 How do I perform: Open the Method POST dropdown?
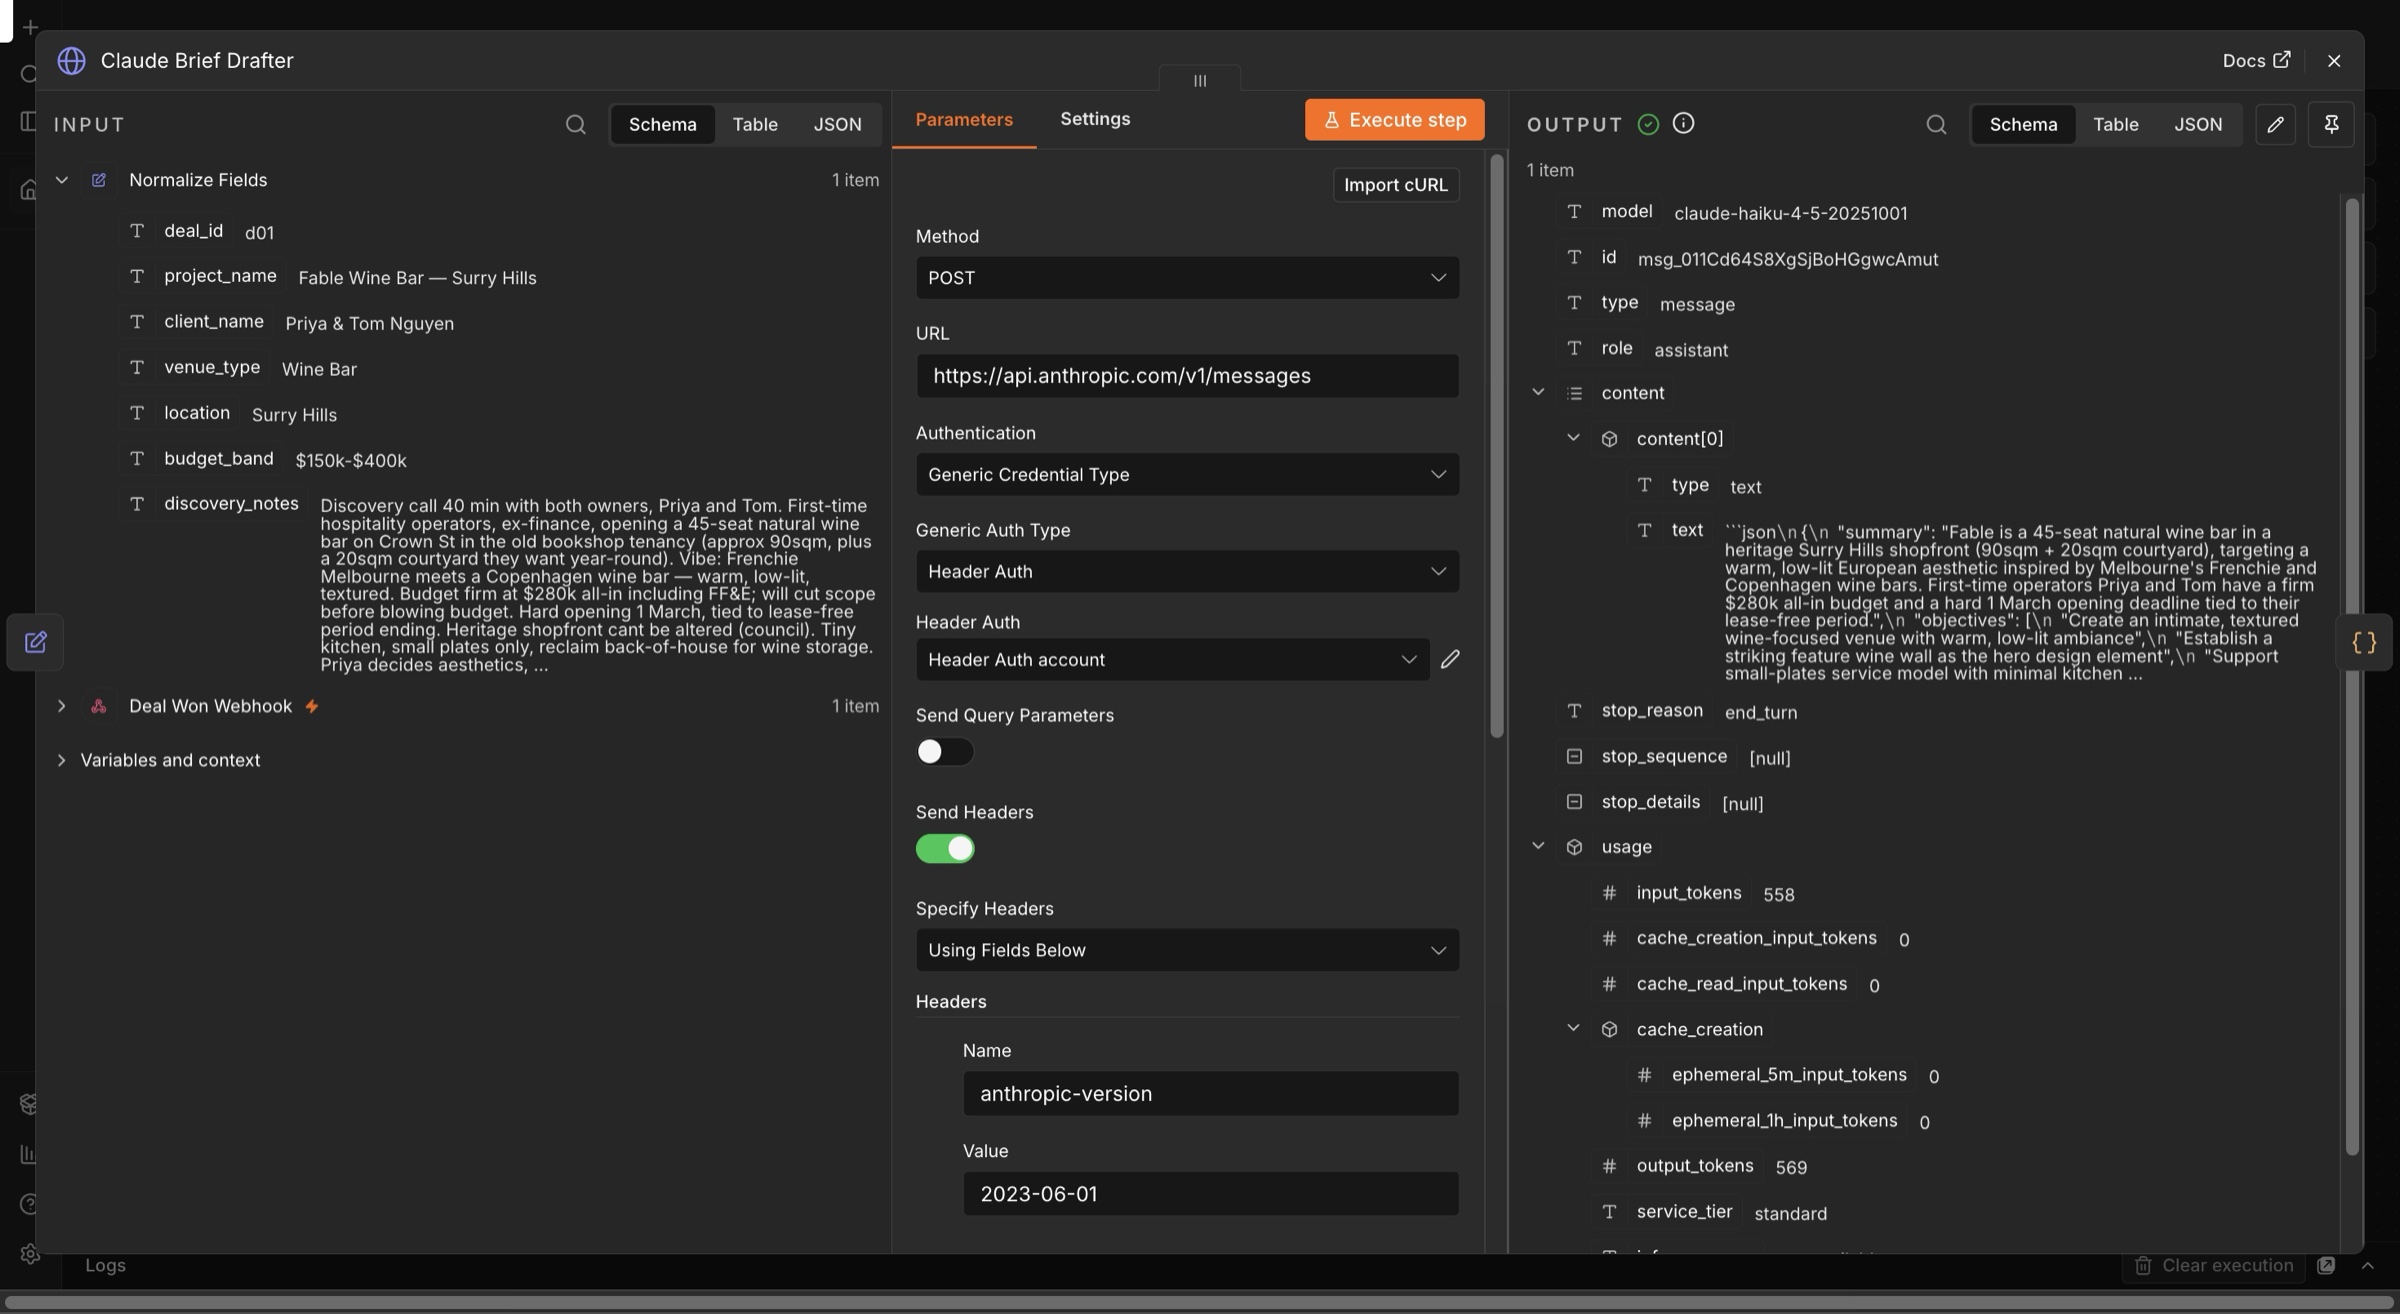[1187, 278]
